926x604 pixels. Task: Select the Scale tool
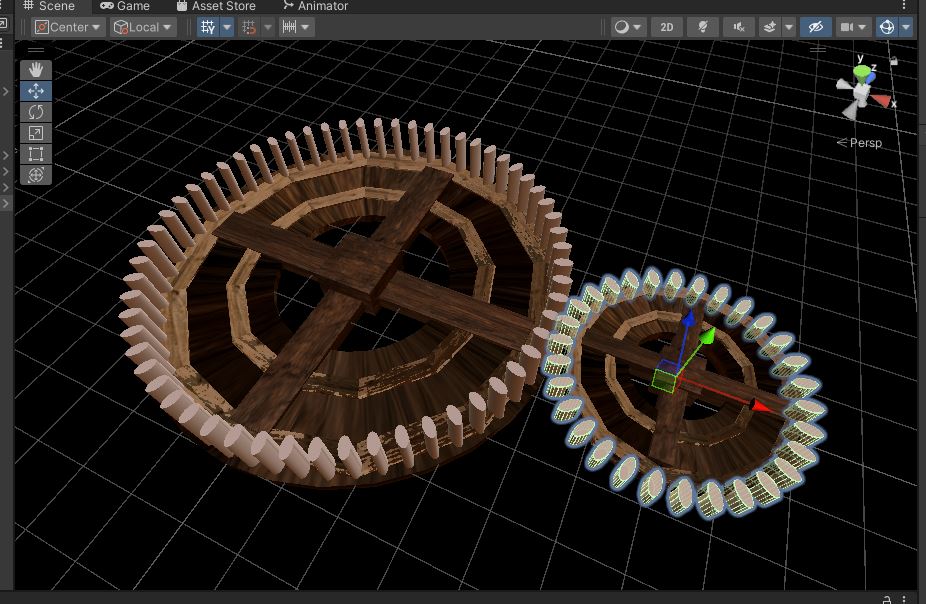coord(36,133)
